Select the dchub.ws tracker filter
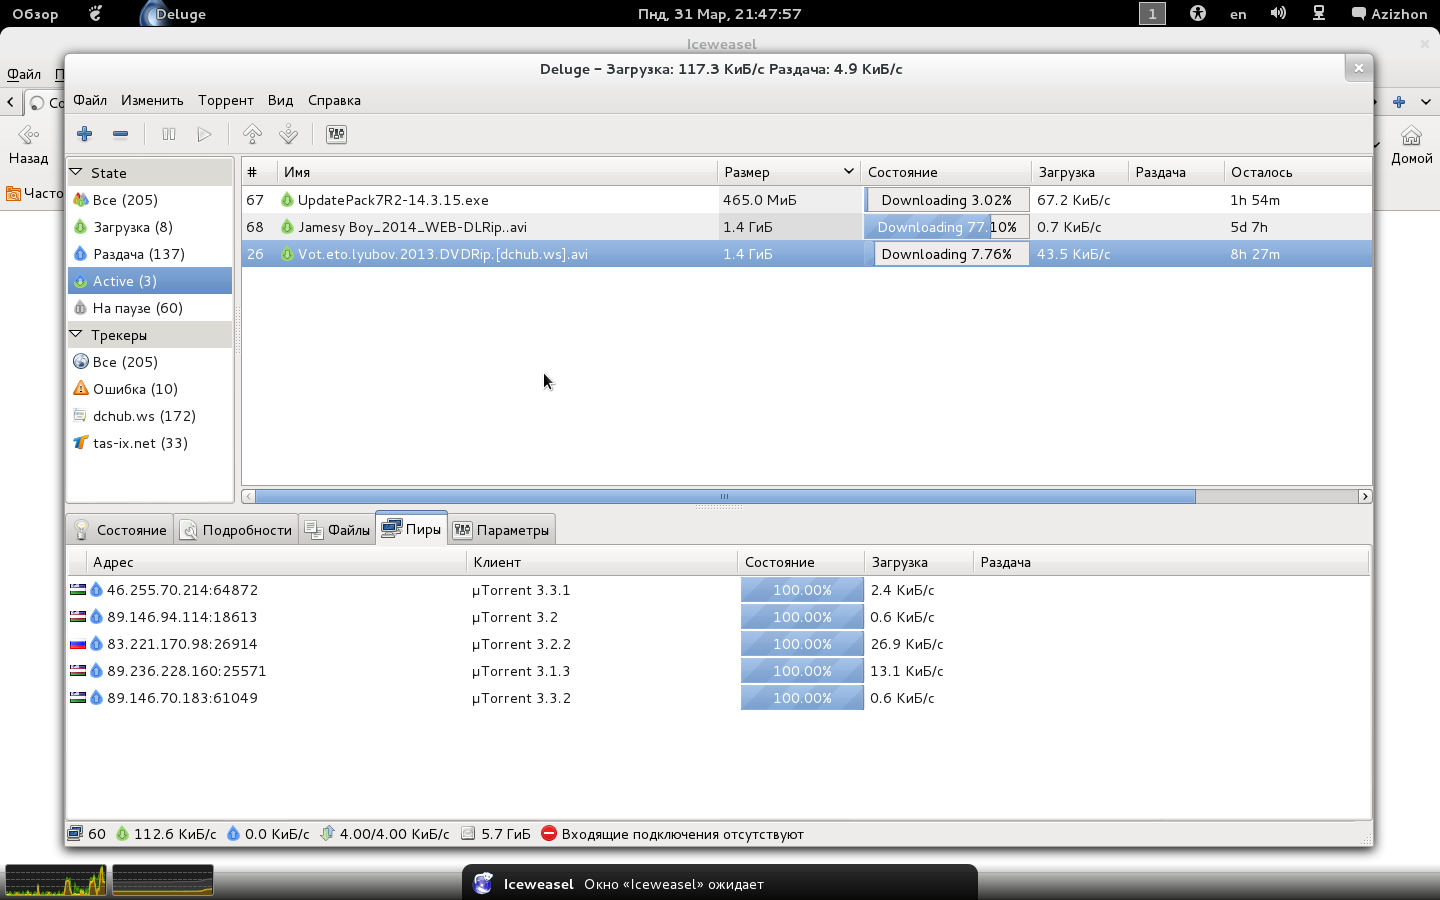This screenshot has width=1440, height=900. (x=143, y=416)
